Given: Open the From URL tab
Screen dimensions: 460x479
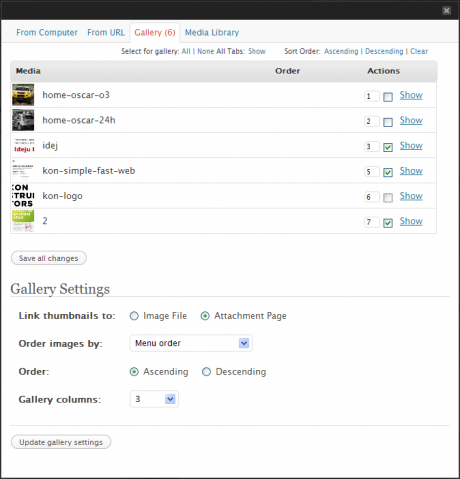Looking at the screenshot, I should tap(106, 33).
